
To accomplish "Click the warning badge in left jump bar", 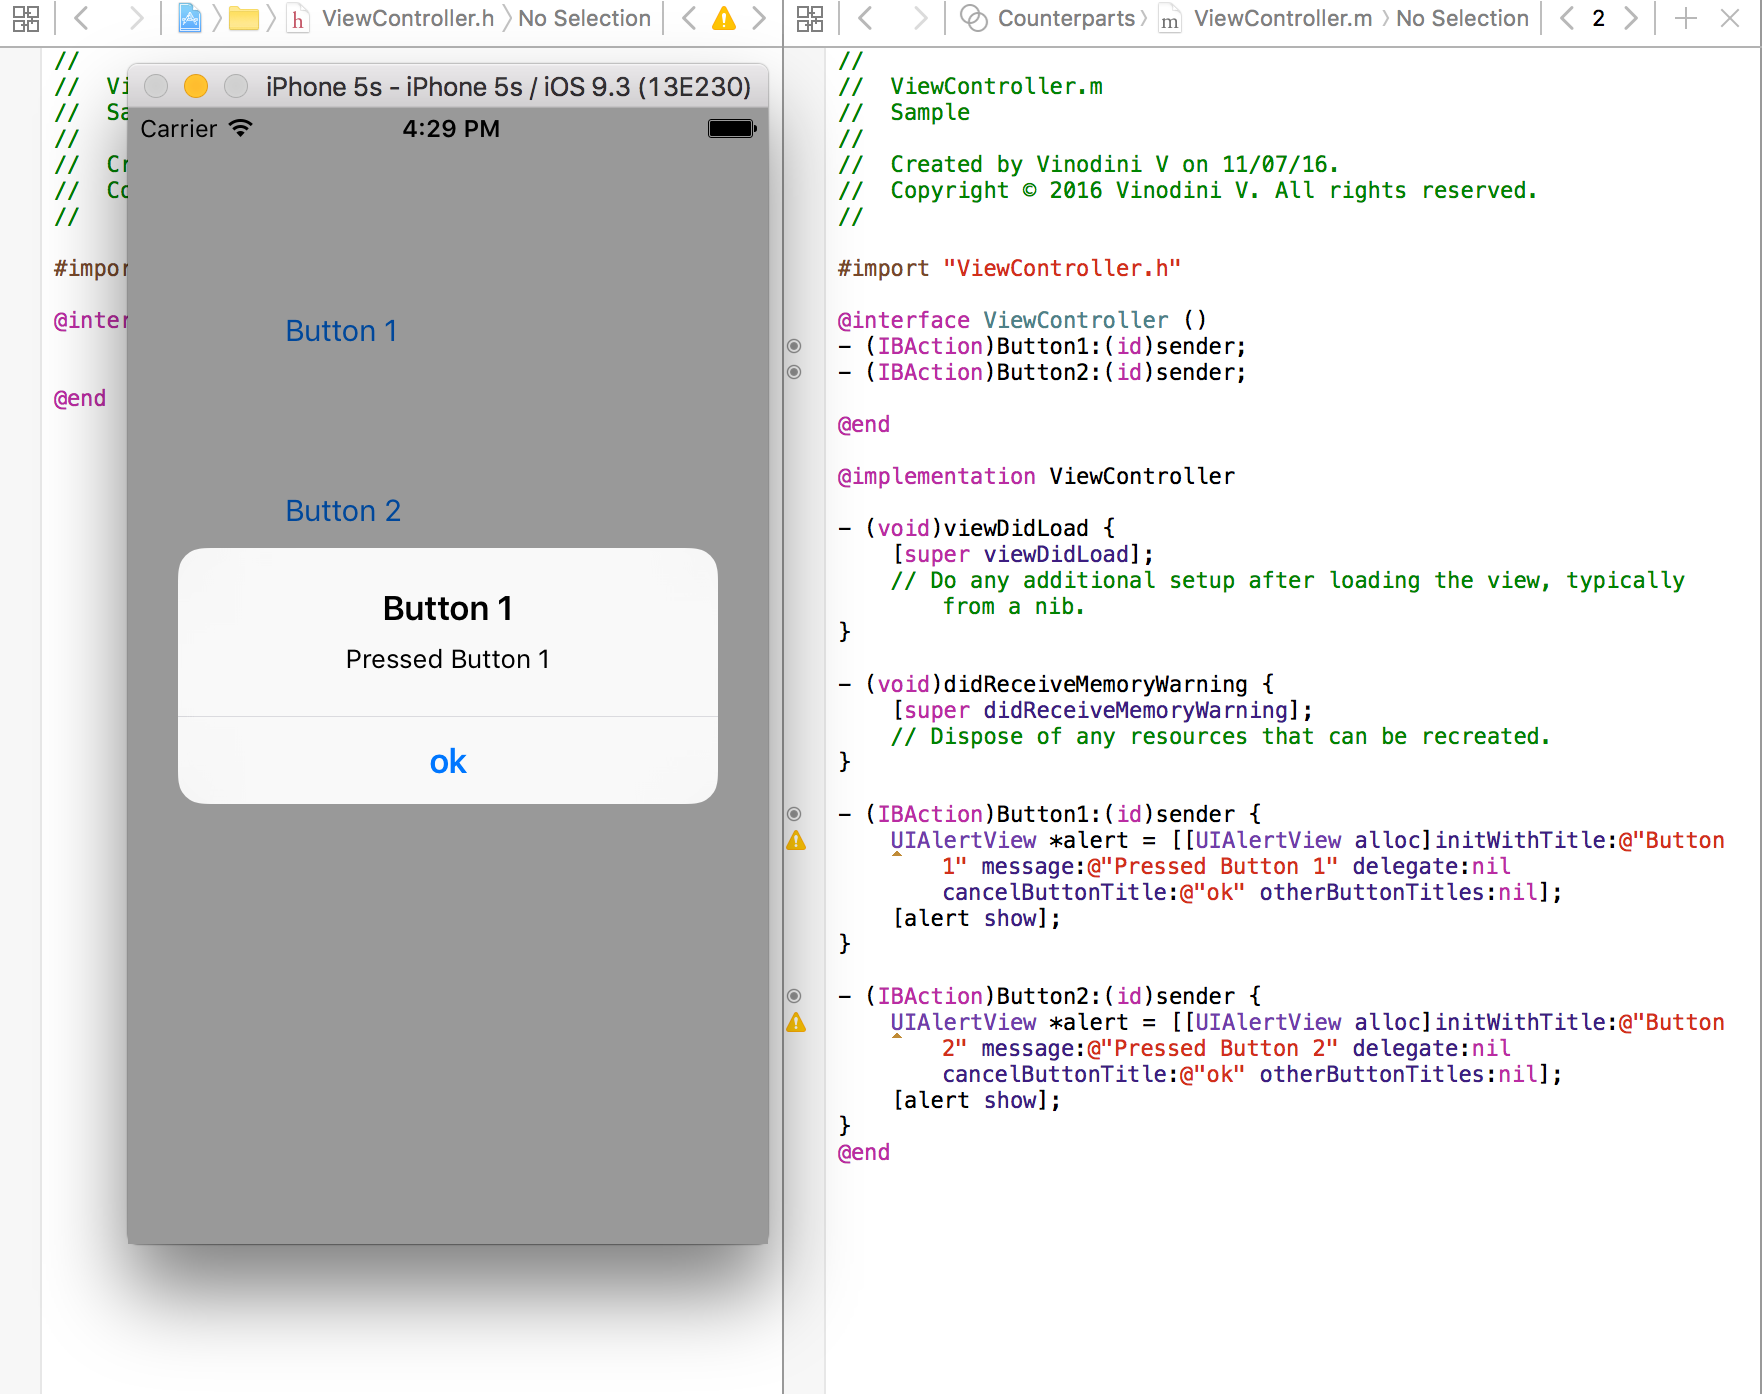I will point(723,18).
